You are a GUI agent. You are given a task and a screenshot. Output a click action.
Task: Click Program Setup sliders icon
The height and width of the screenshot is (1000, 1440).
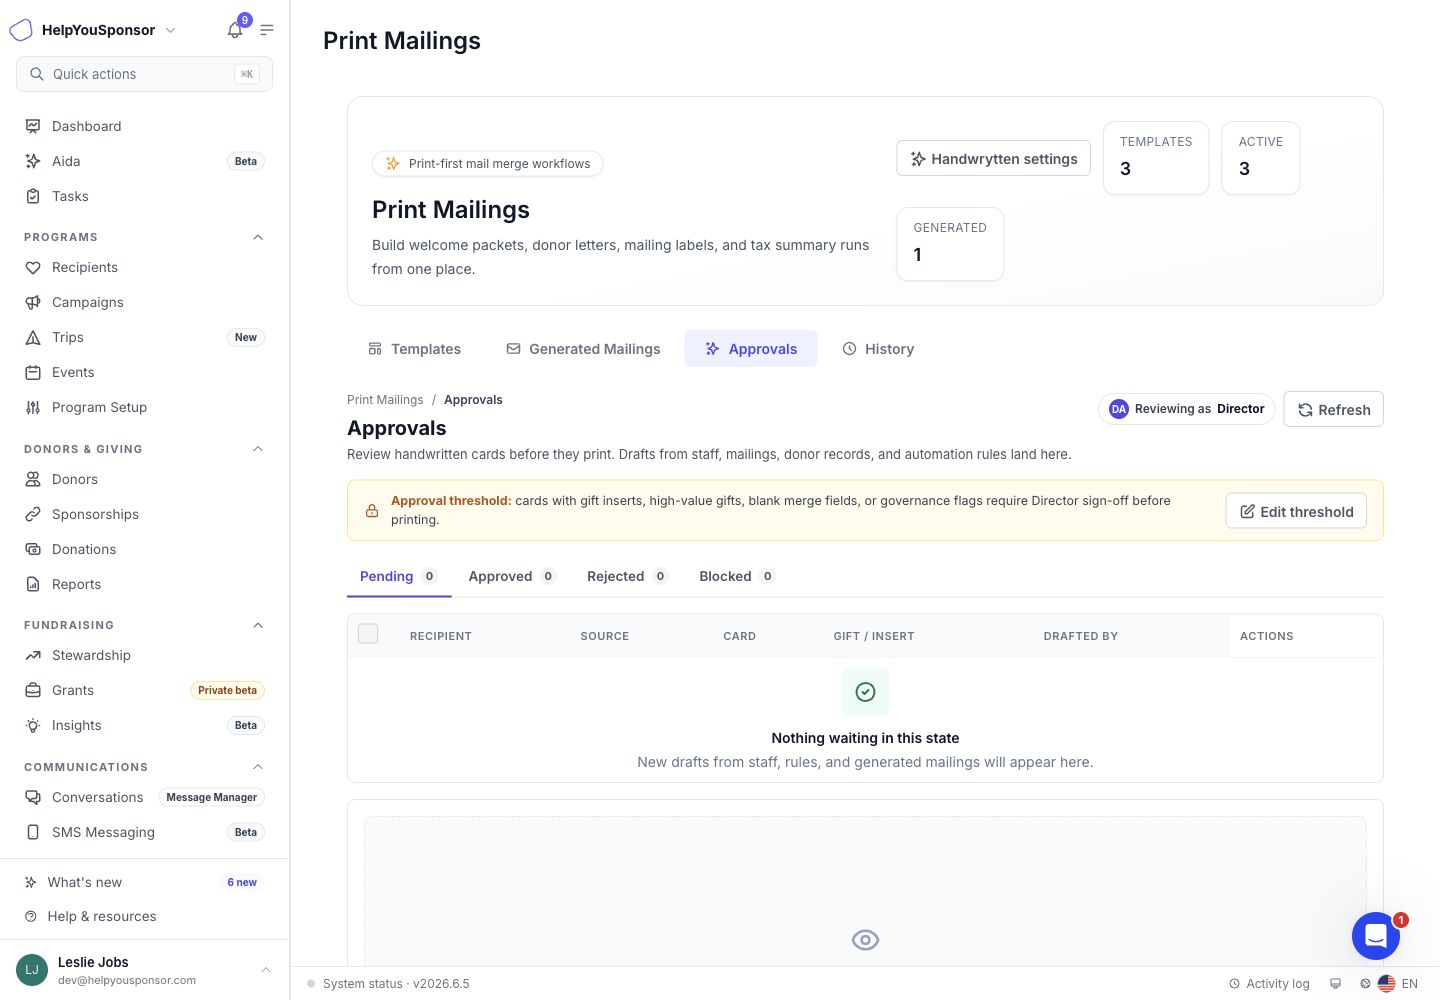coord(33,407)
